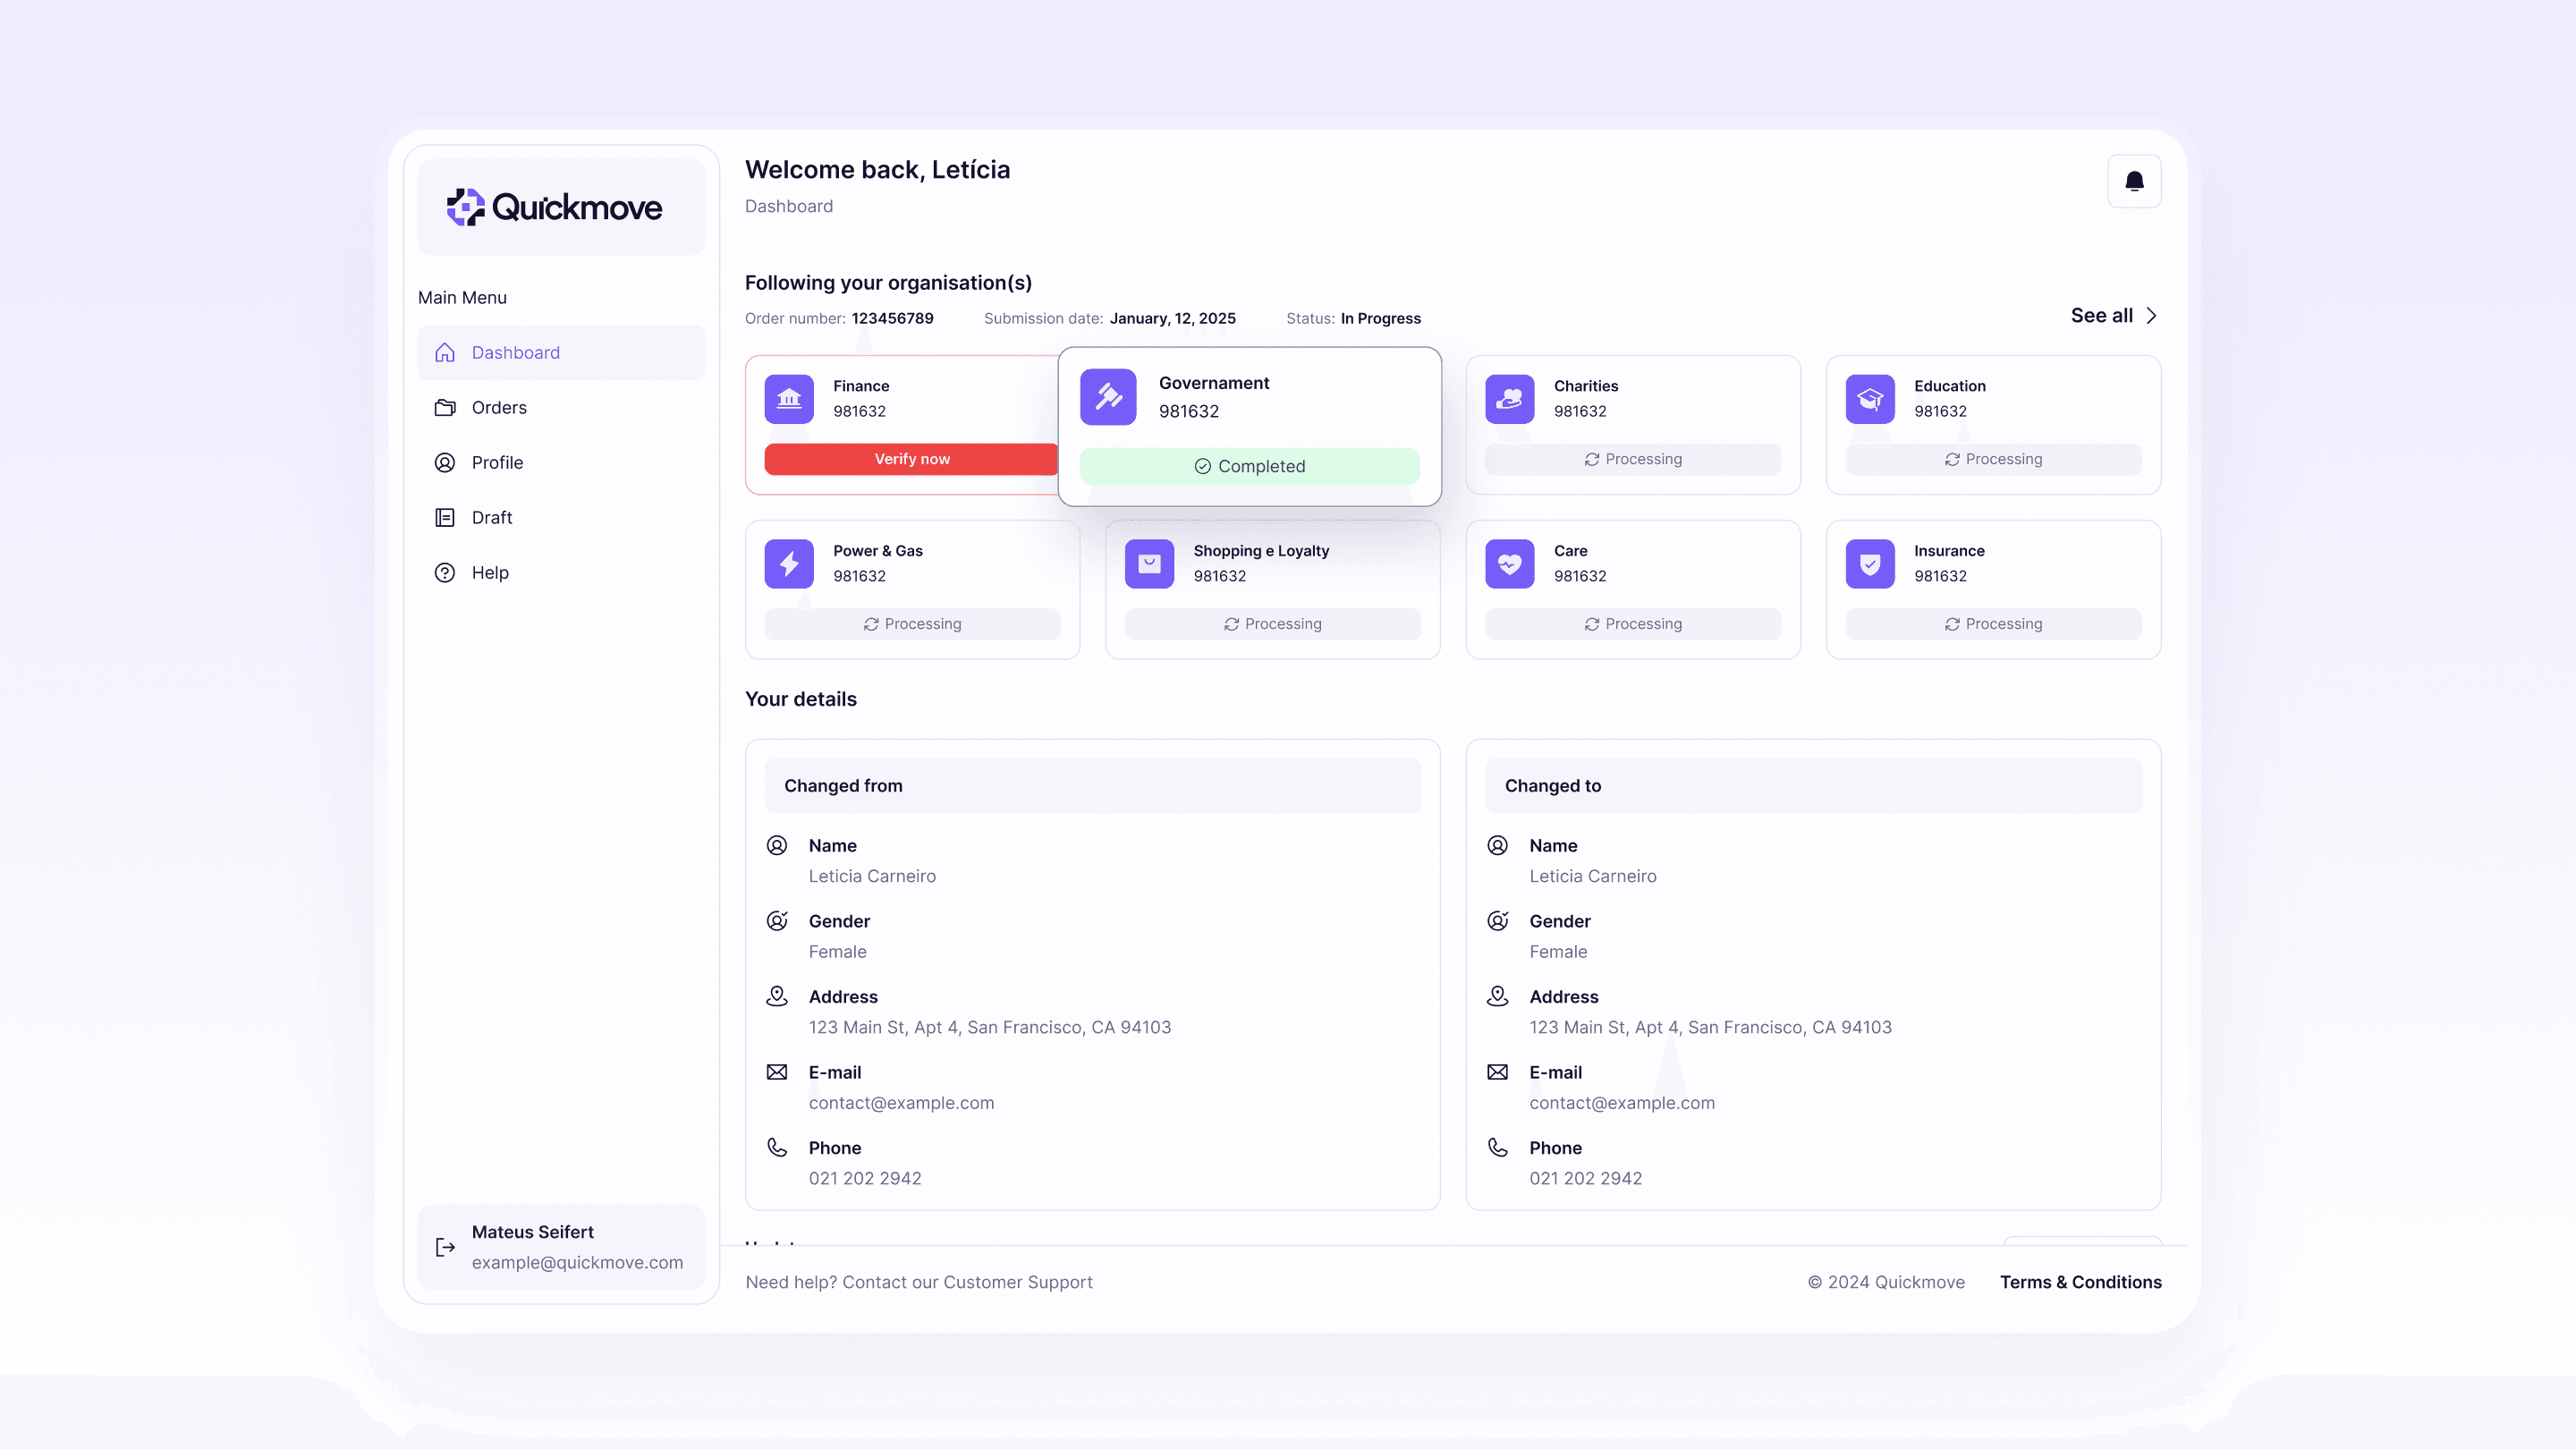This screenshot has height=1449, width=2576.
Task: Open the Terms & Conditions link
Action: (2080, 1282)
